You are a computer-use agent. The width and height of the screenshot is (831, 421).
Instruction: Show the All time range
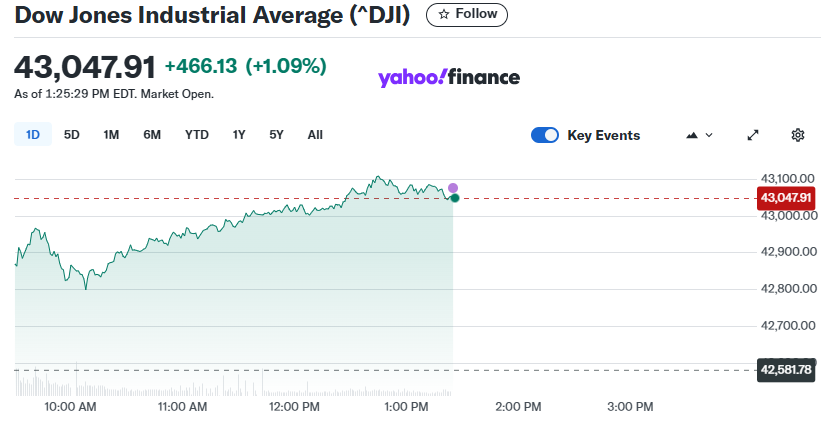pos(315,135)
